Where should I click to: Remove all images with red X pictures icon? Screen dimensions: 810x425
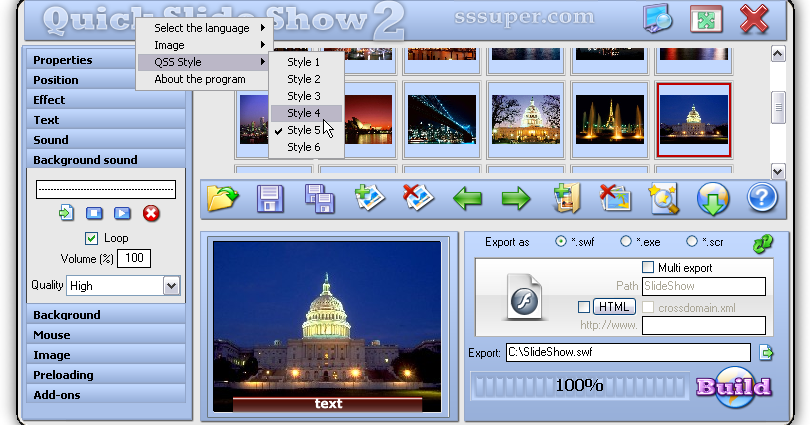[x=615, y=198]
